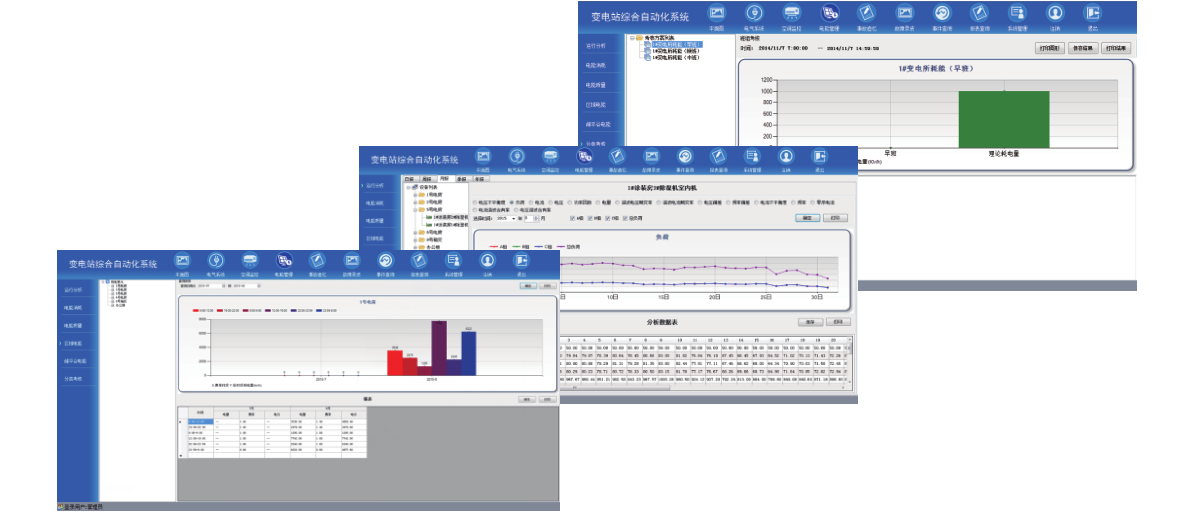Toggle the 总负荷 checkbox
The height and width of the screenshot is (517, 1192).
[627, 217]
